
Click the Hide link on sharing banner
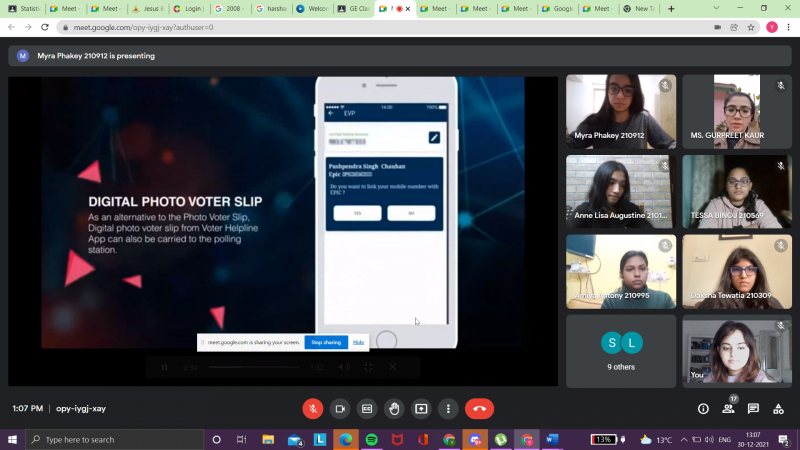[358, 342]
